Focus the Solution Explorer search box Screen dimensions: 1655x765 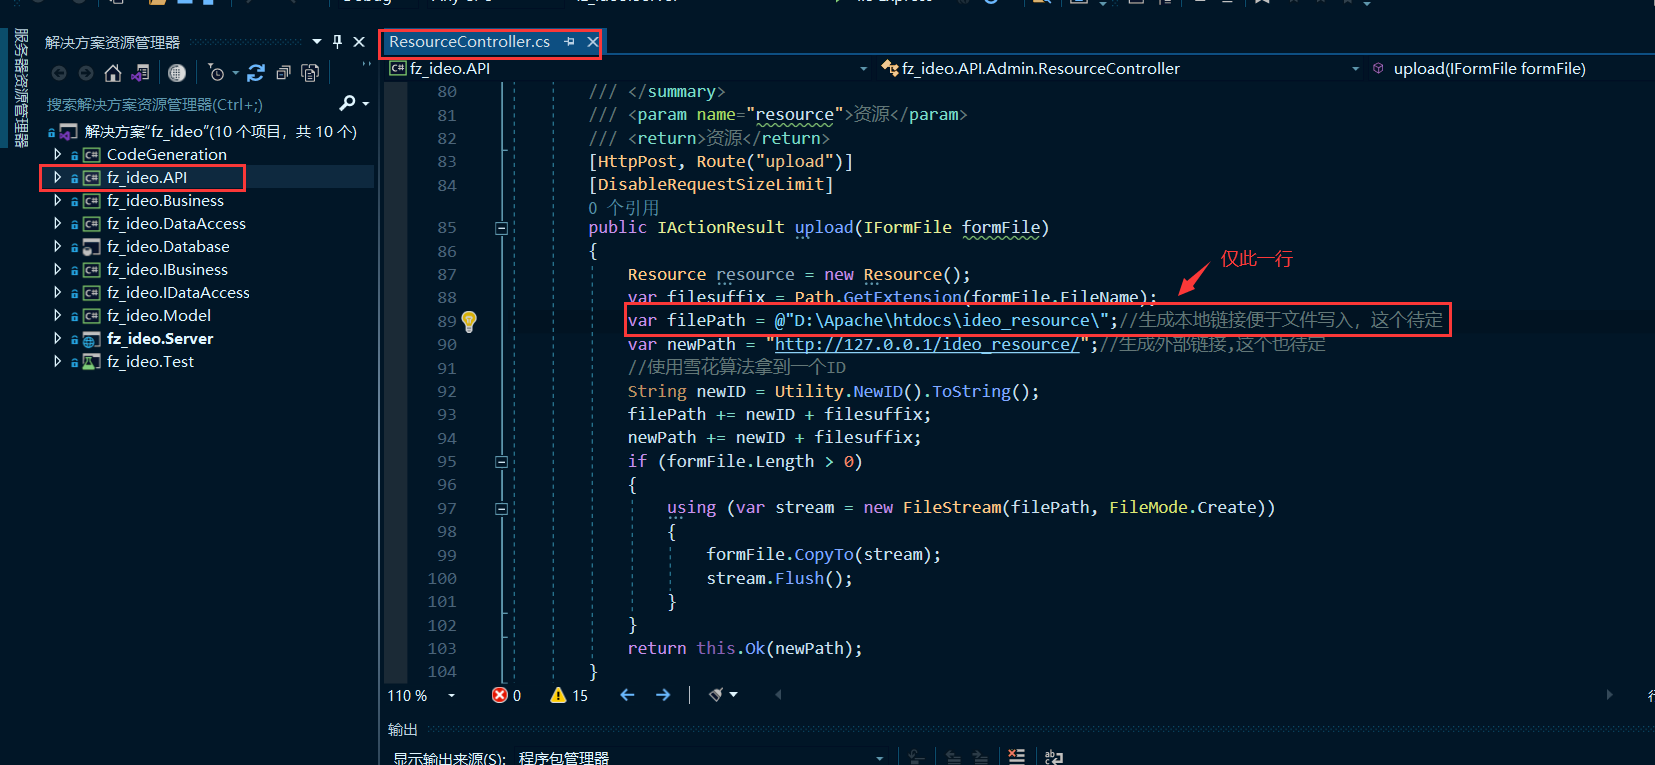(190, 104)
